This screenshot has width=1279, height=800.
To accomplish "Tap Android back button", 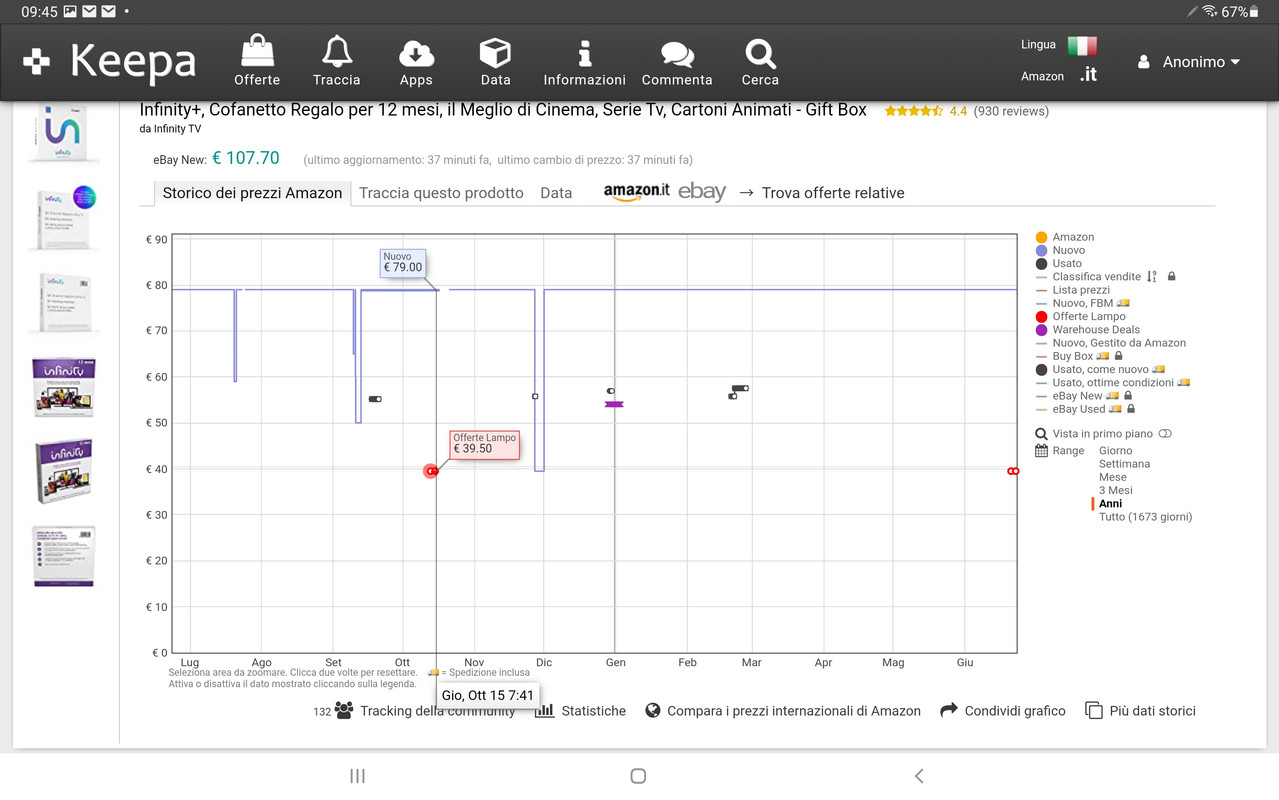I will tap(919, 776).
